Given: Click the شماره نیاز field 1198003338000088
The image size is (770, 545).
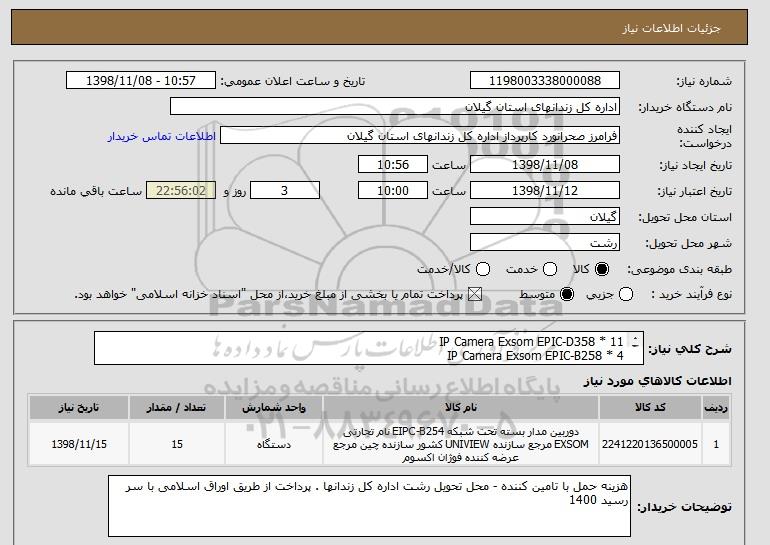Looking at the screenshot, I should click(545, 81).
